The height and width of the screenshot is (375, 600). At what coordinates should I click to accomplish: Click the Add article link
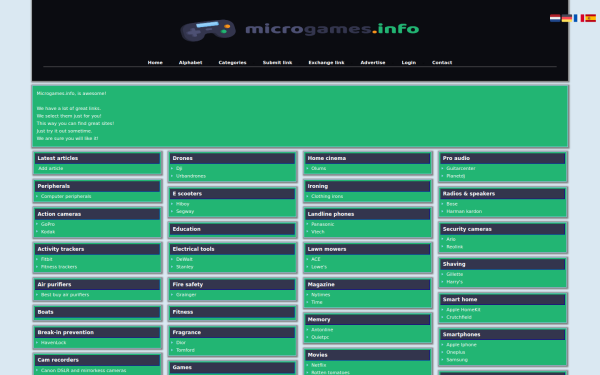tap(51, 168)
